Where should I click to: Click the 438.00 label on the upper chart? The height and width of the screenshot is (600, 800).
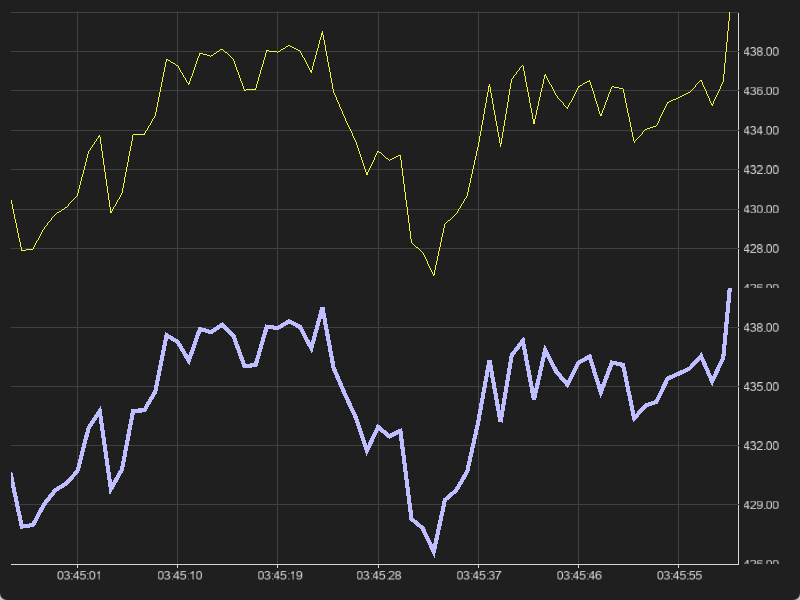tap(760, 52)
